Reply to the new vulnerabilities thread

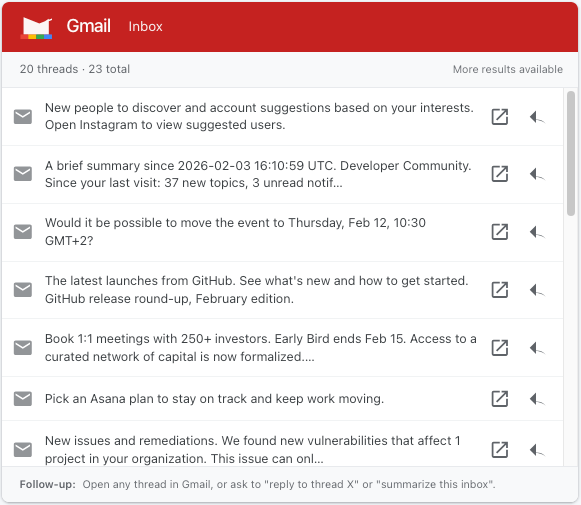[537, 450]
